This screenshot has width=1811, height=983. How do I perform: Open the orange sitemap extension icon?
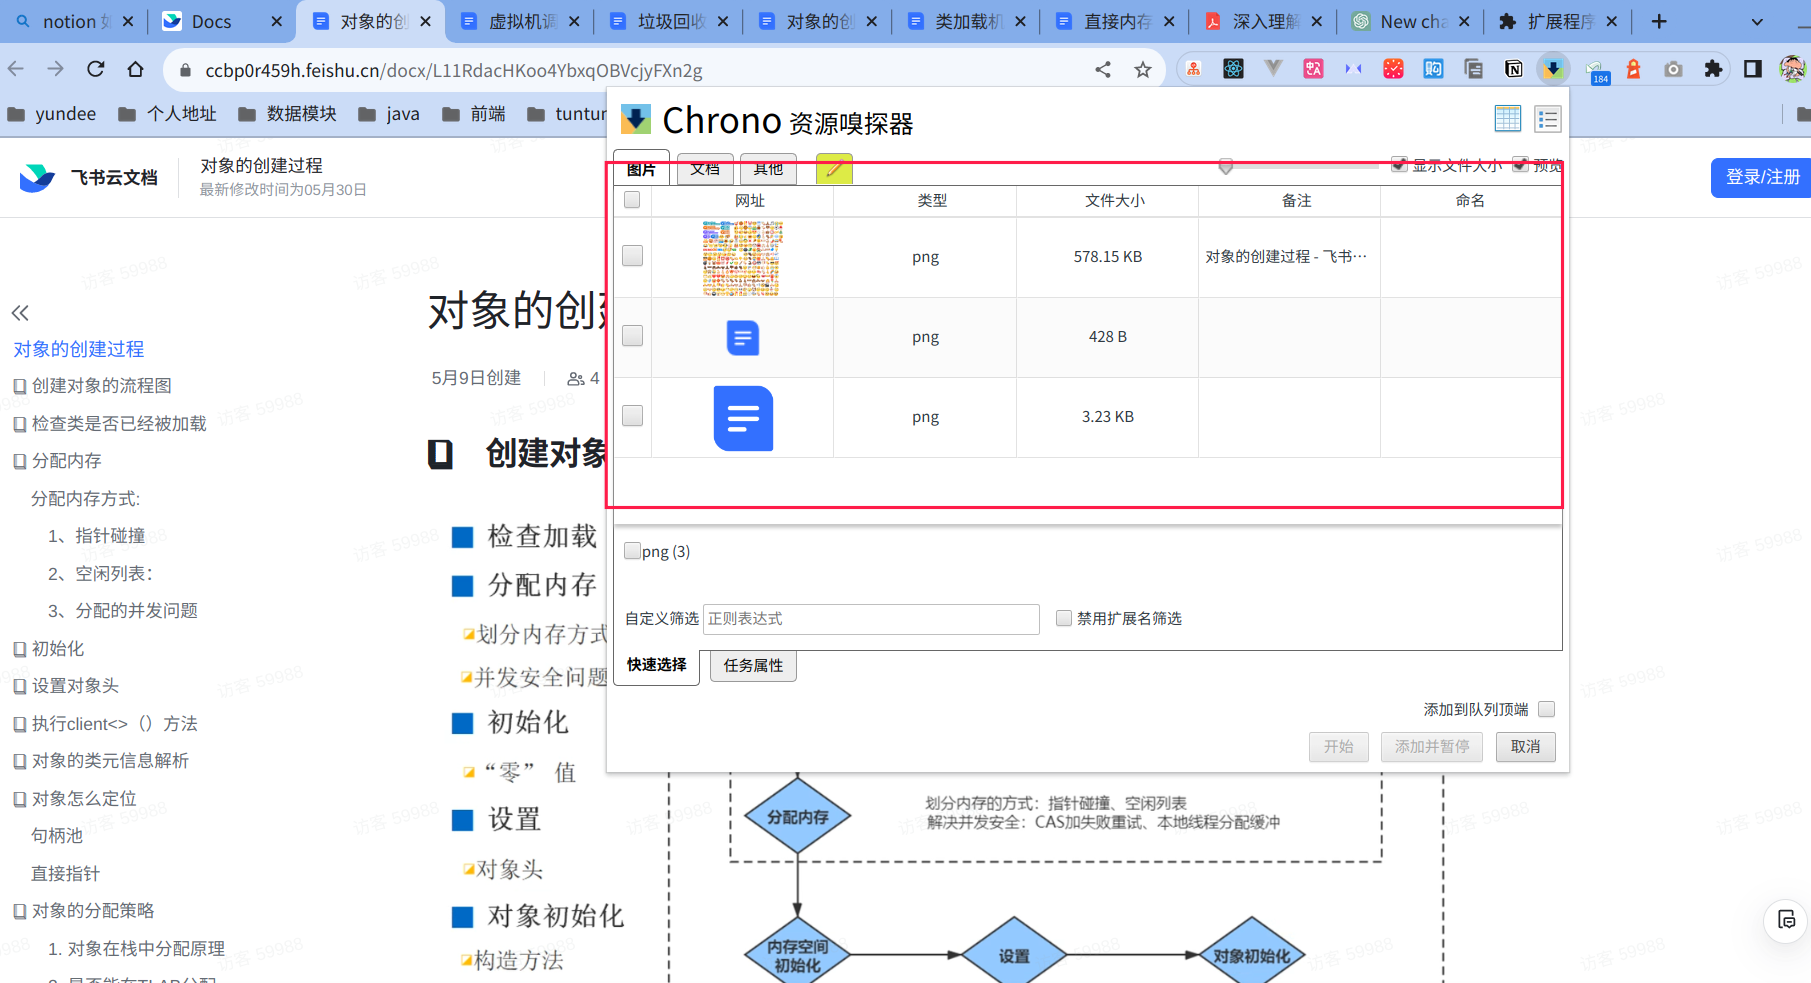pyautogui.click(x=1193, y=69)
